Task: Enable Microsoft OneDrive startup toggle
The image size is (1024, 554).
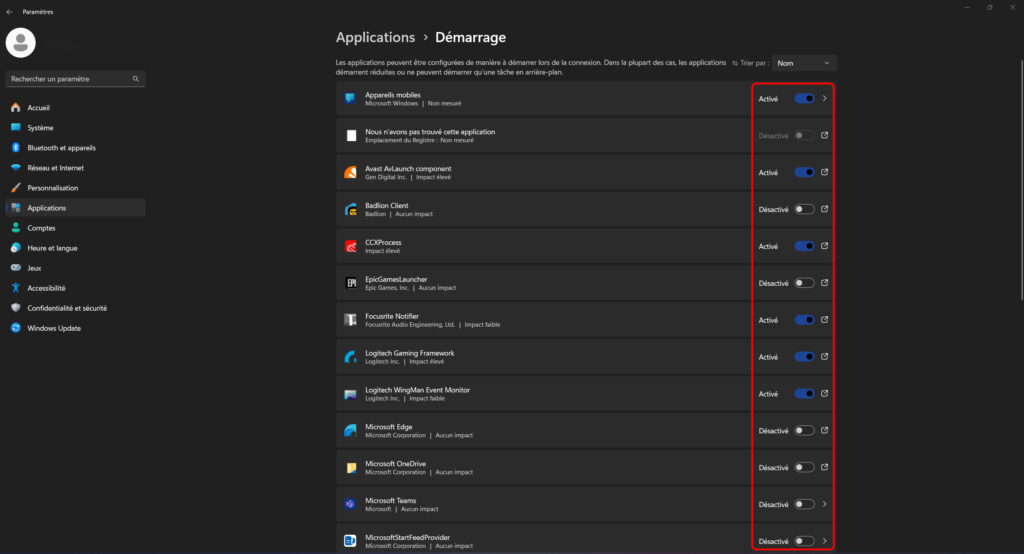Action: click(x=805, y=468)
